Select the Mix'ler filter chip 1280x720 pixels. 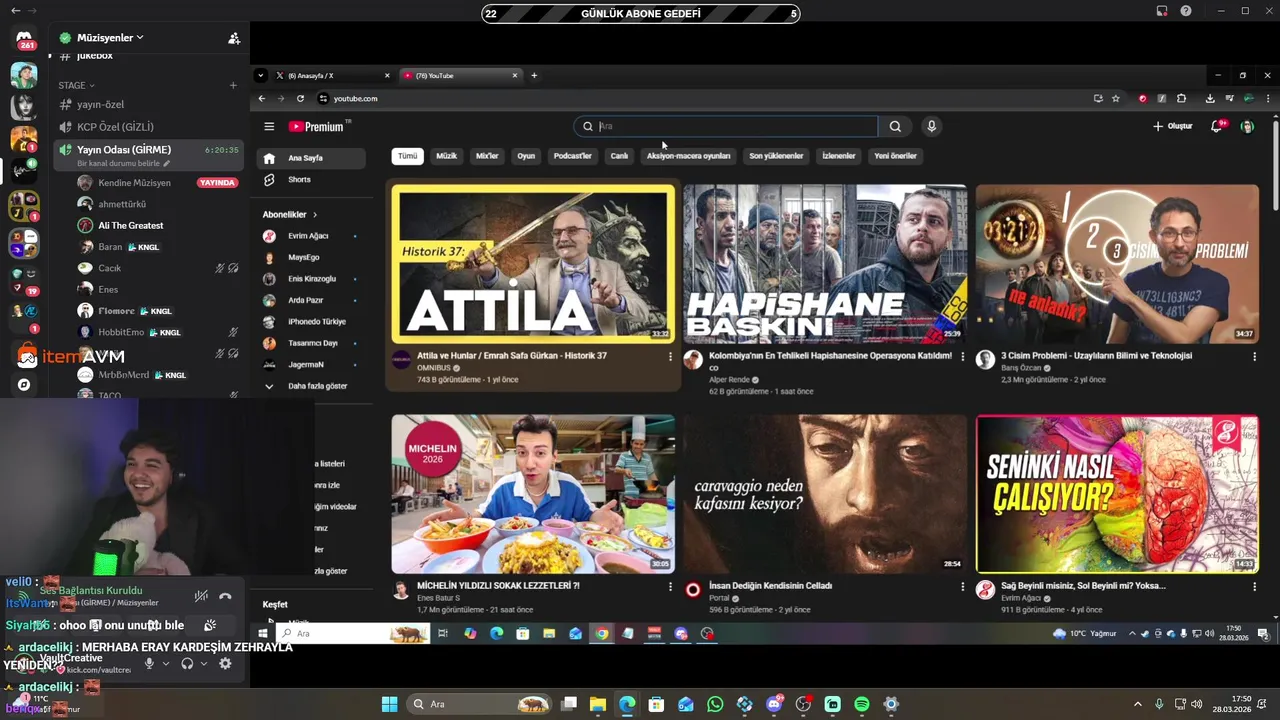click(x=487, y=156)
